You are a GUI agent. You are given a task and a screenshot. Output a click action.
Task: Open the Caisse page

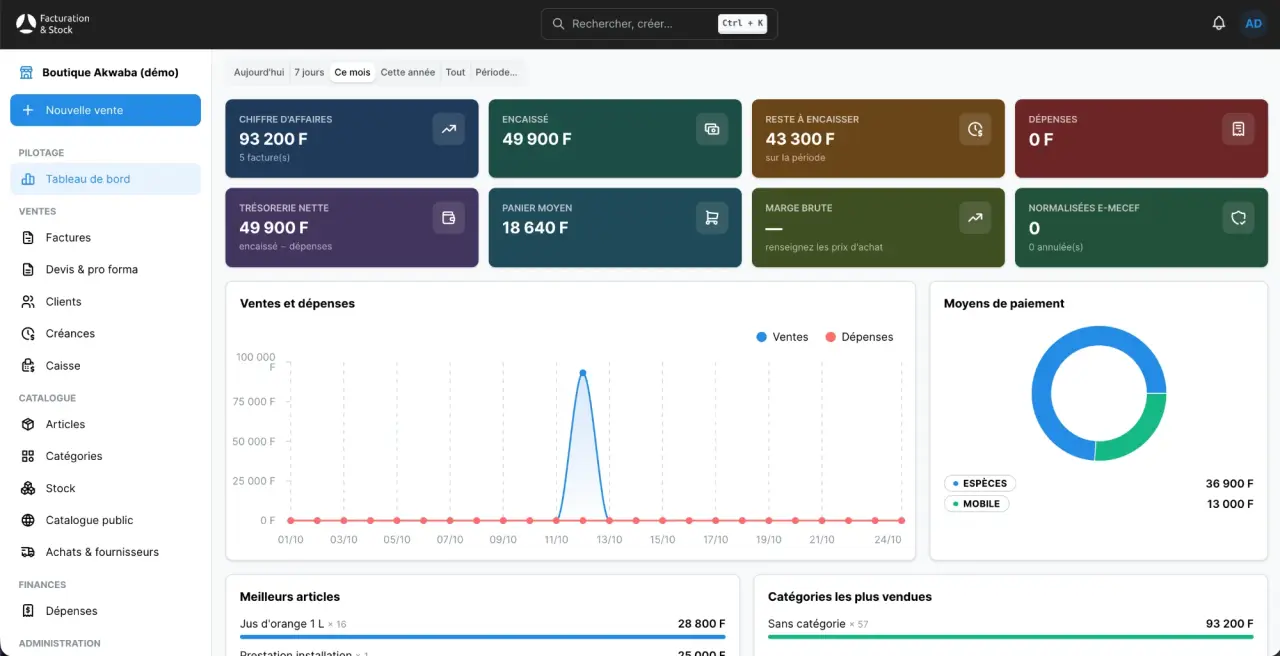pos(105,365)
